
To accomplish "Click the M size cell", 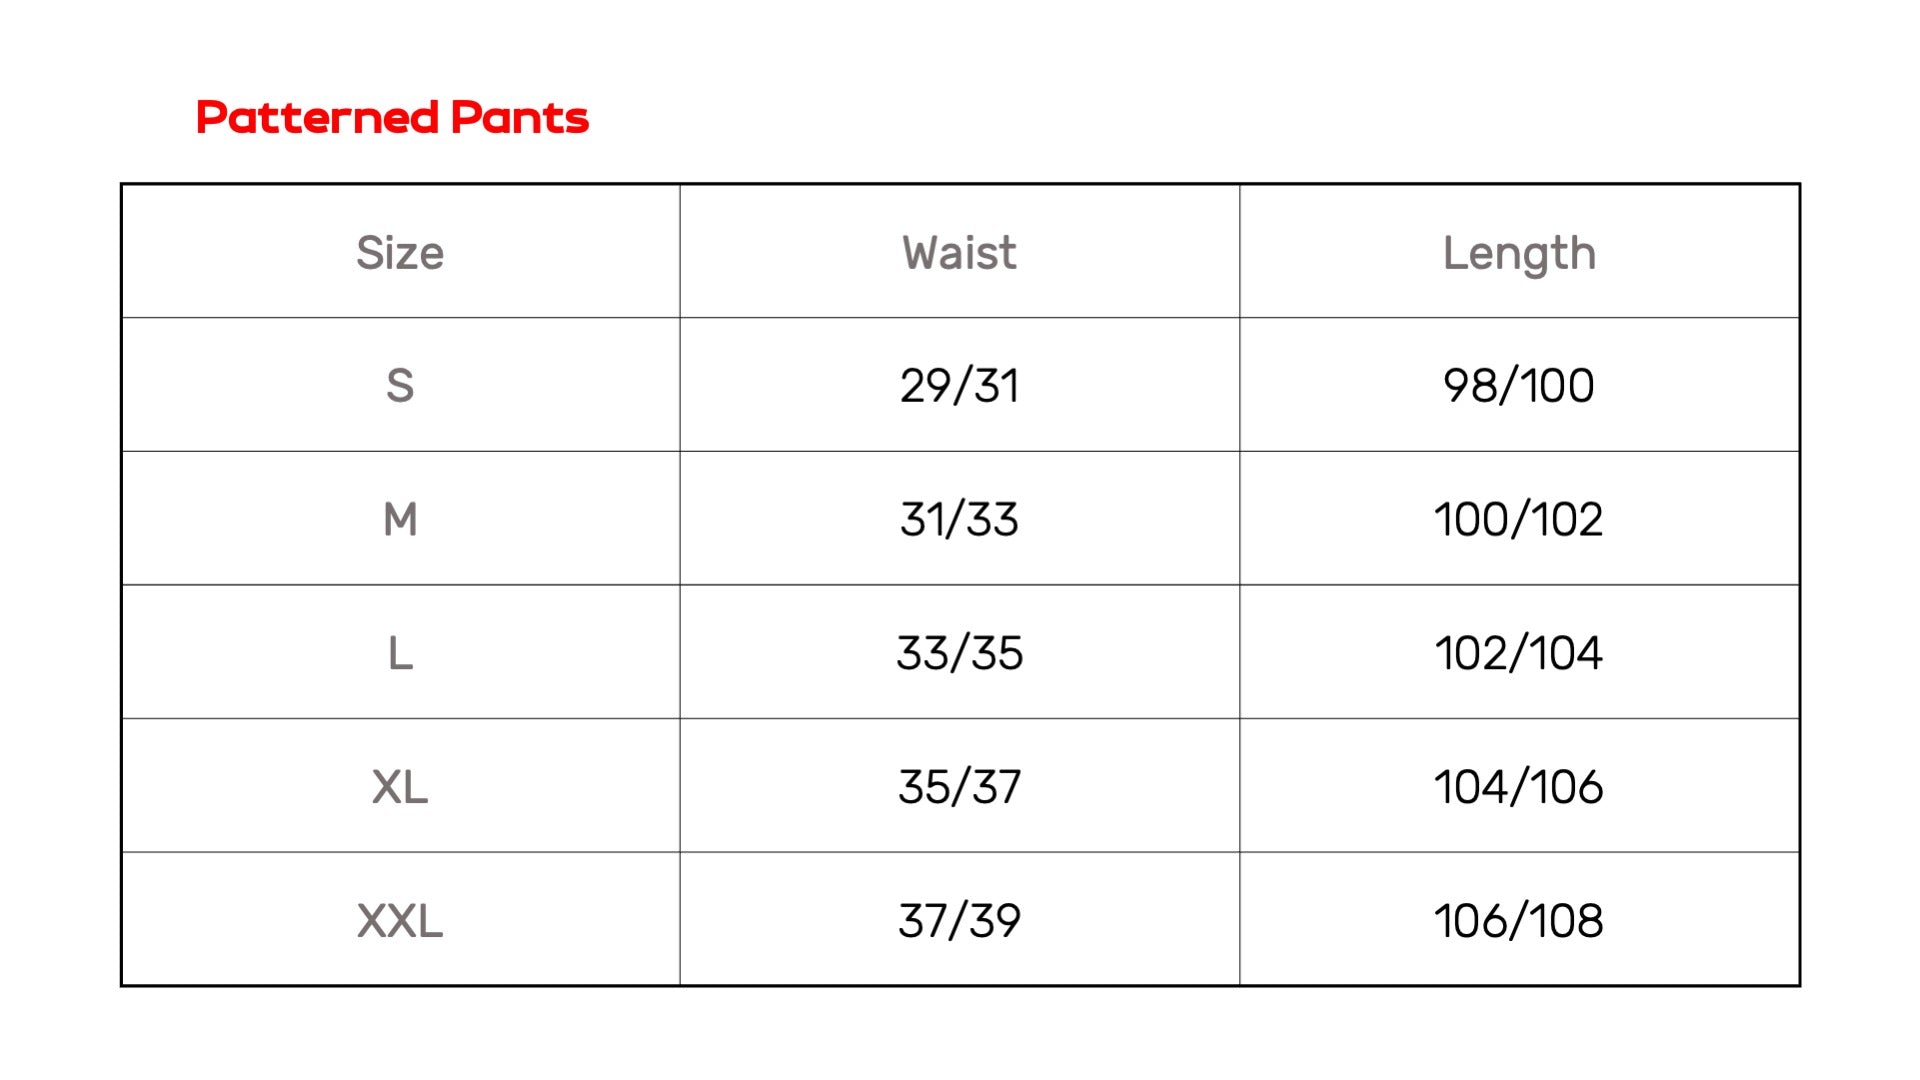I will (x=400, y=520).
